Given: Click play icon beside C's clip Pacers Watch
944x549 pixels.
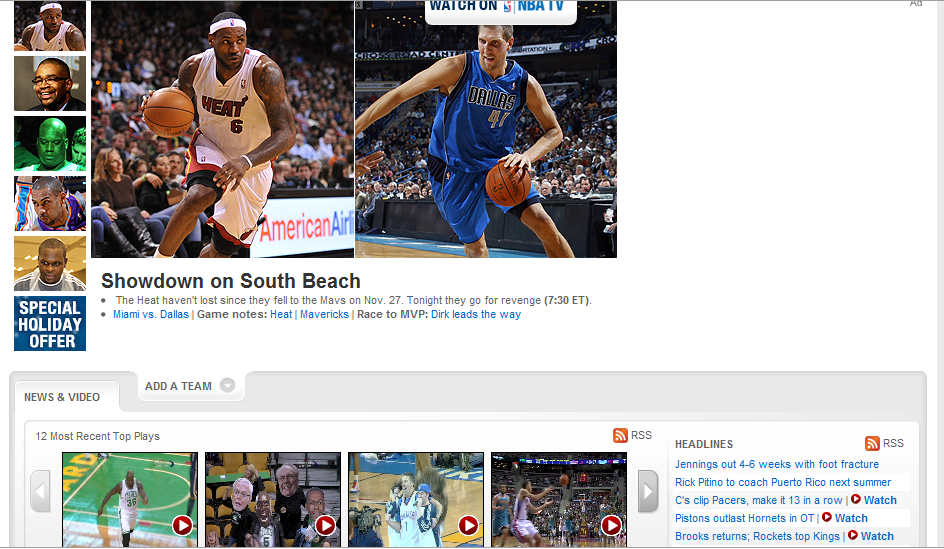Looking at the screenshot, I should [856, 499].
